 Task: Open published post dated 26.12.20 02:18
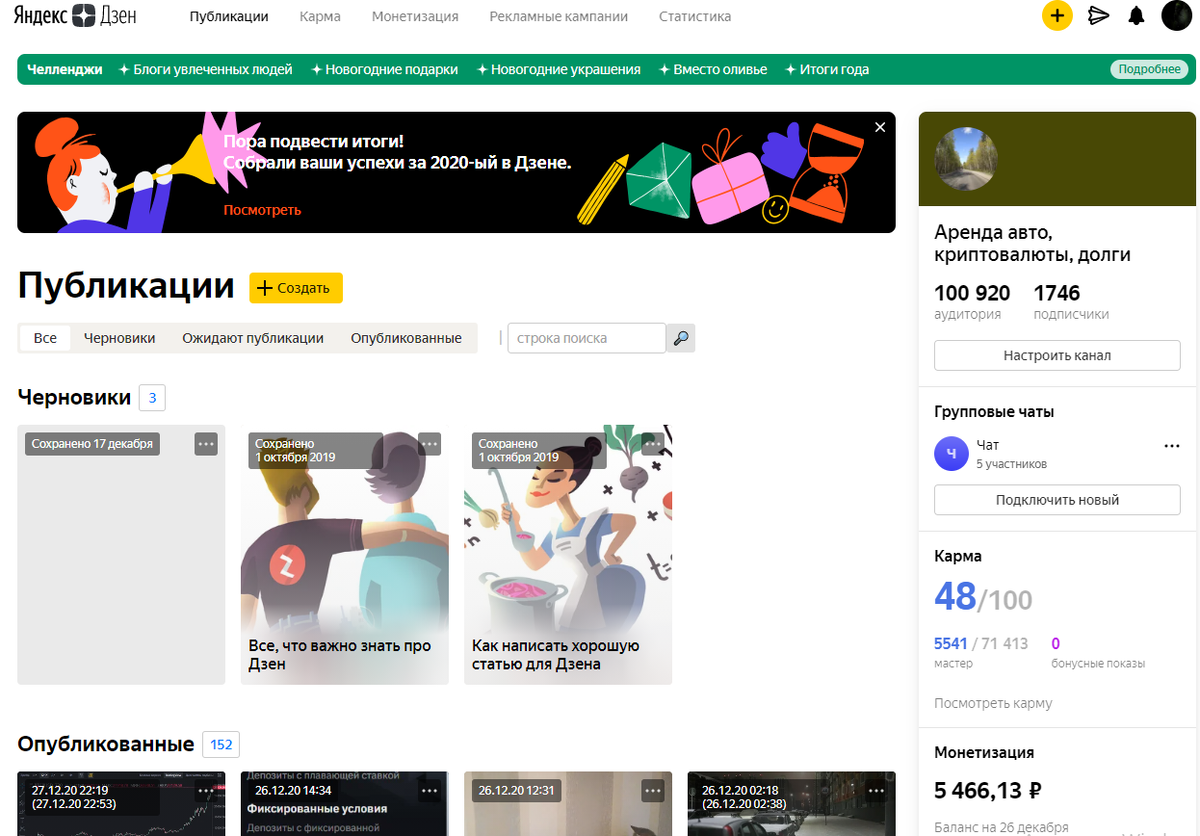pos(792,803)
